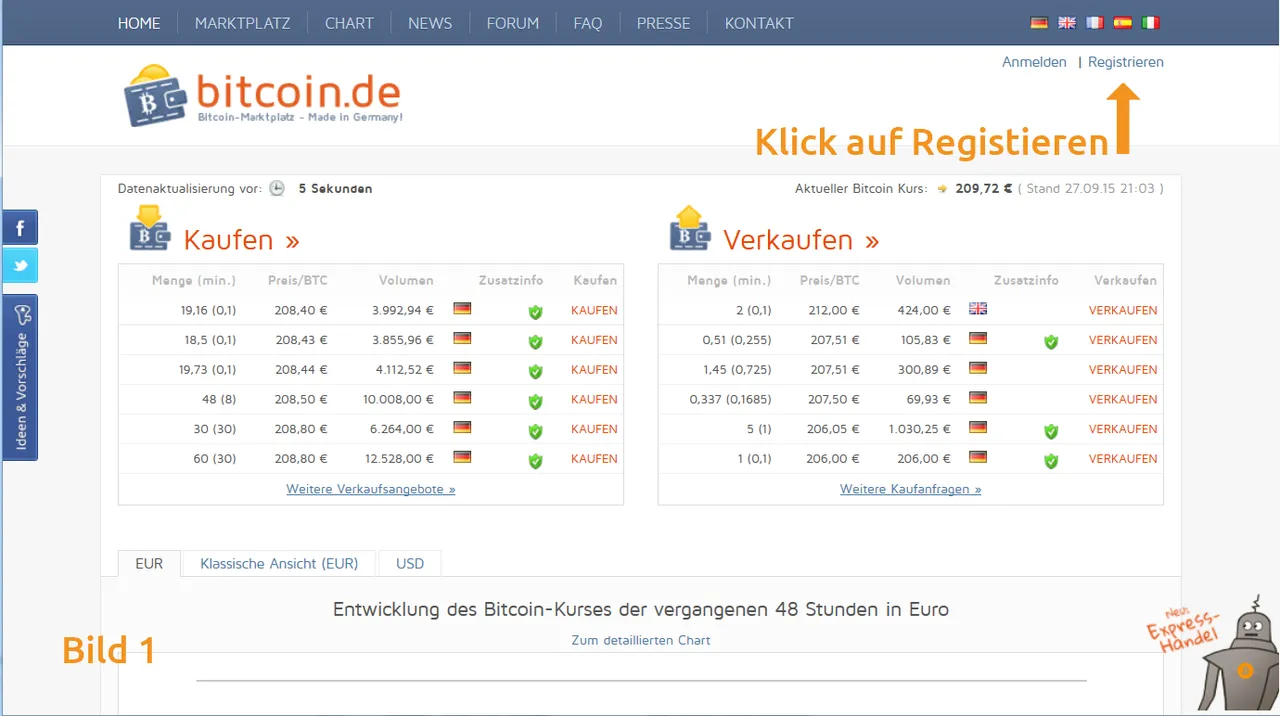Click the Express-Handel robot mascot

[1240, 654]
